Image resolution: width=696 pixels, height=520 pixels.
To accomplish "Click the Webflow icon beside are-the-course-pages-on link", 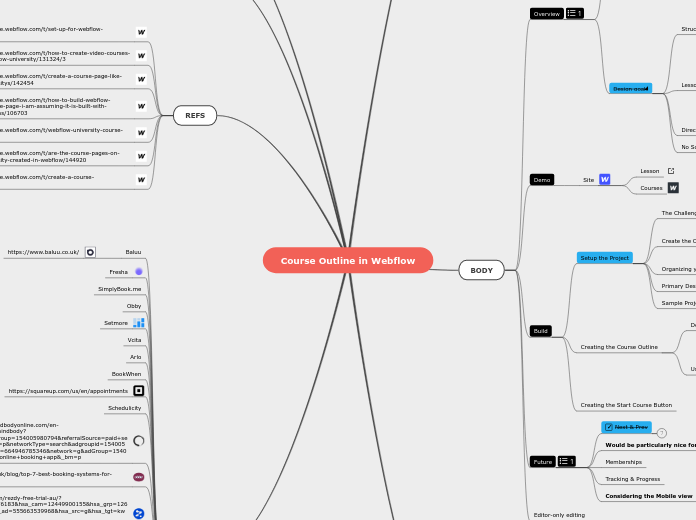I will (x=141, y=156).
